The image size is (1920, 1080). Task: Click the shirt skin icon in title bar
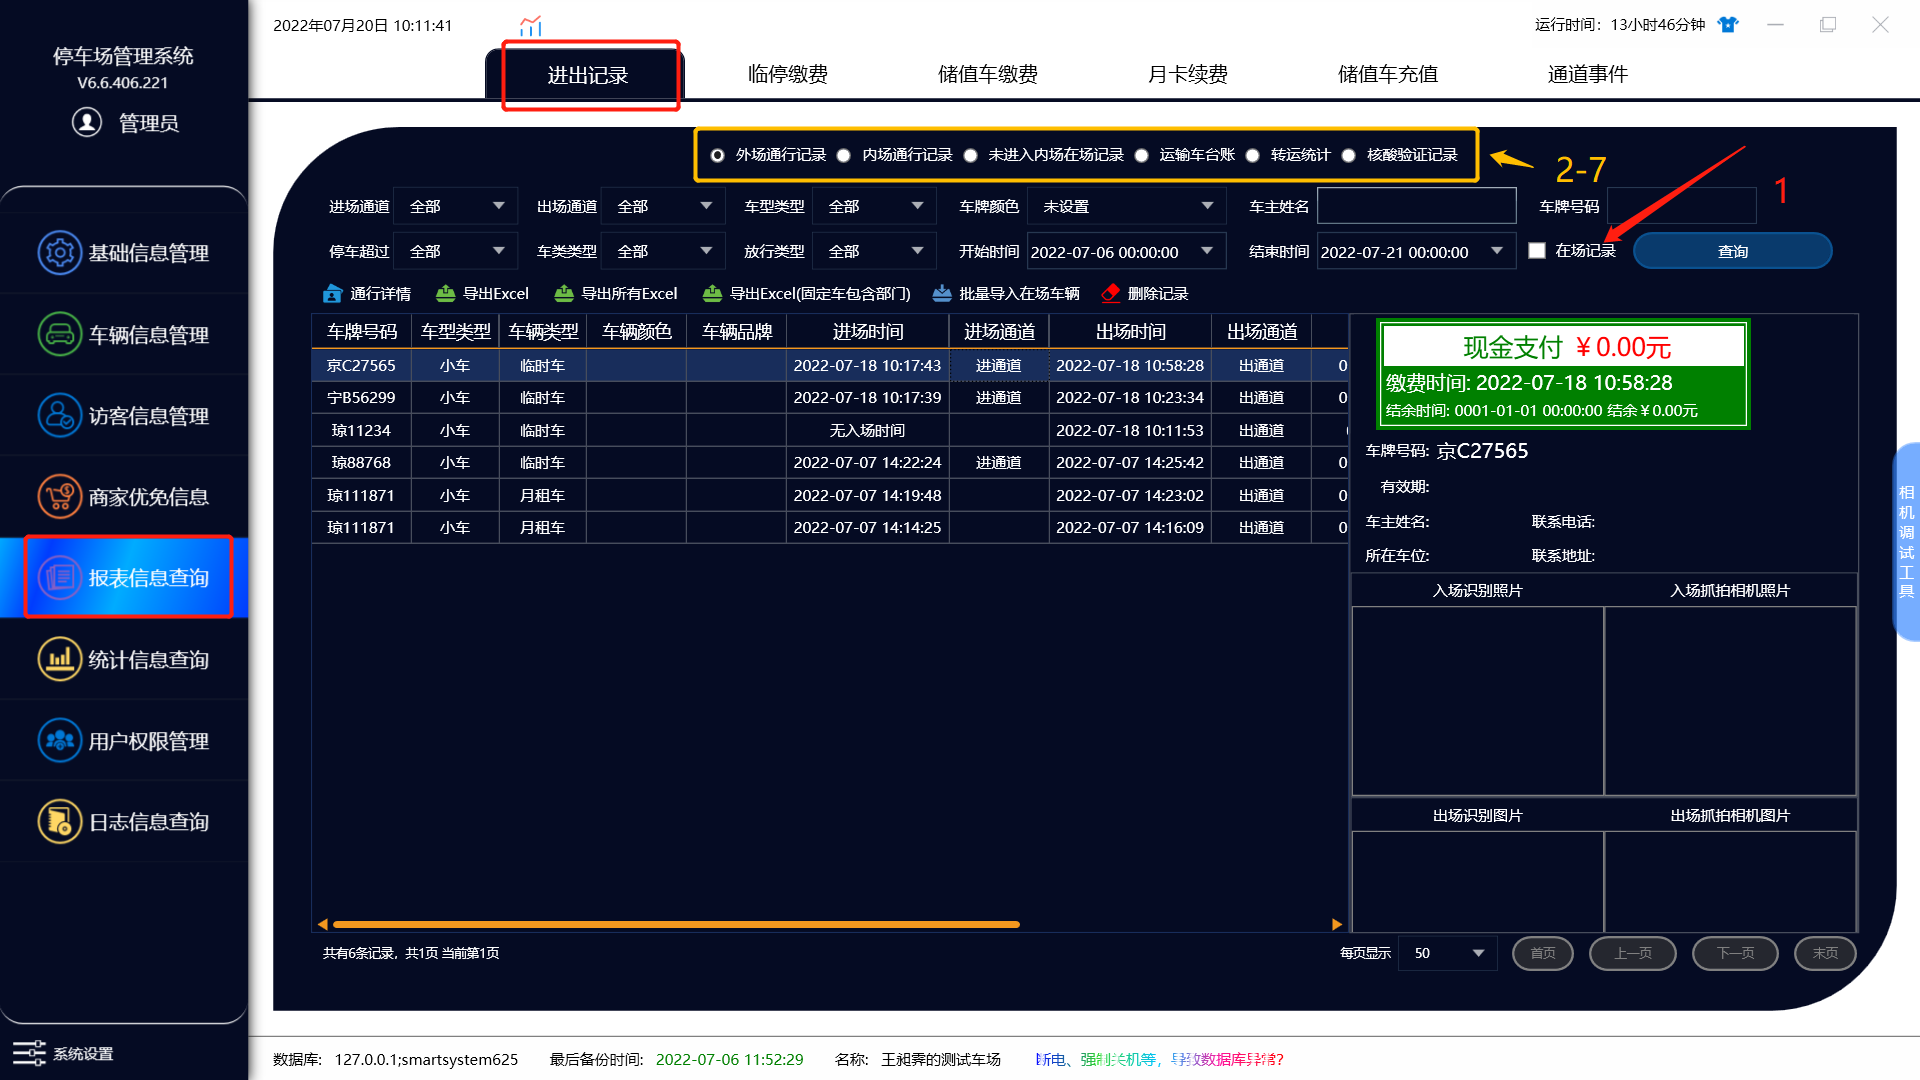[x=1727, y=25]
